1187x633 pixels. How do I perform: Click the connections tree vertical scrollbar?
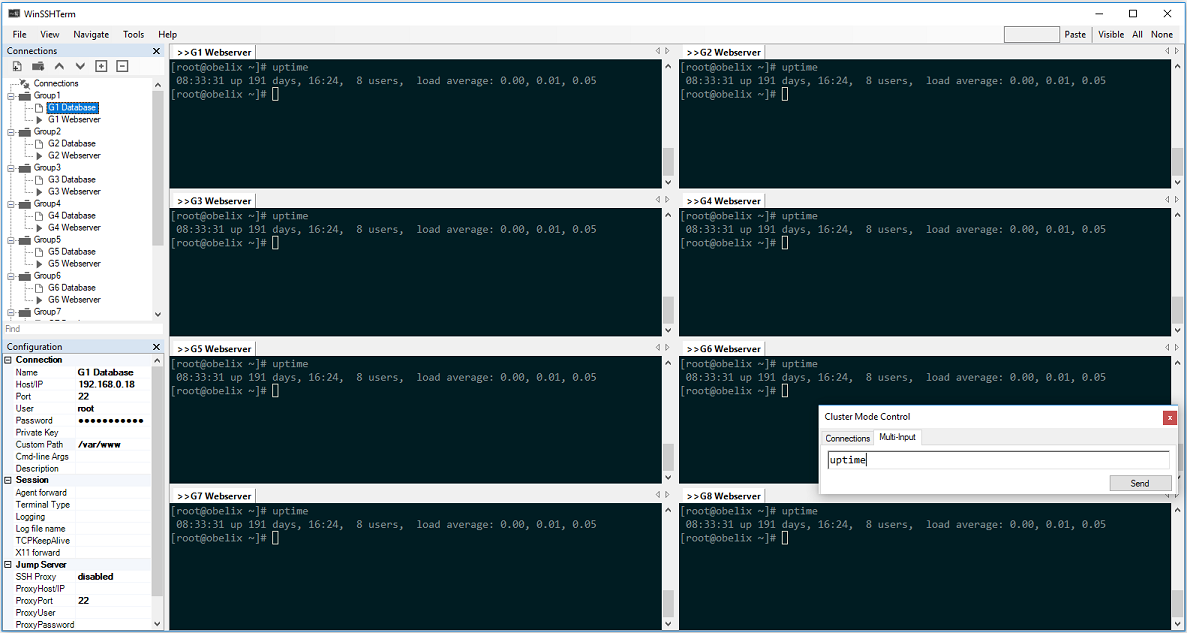(157, 167)
